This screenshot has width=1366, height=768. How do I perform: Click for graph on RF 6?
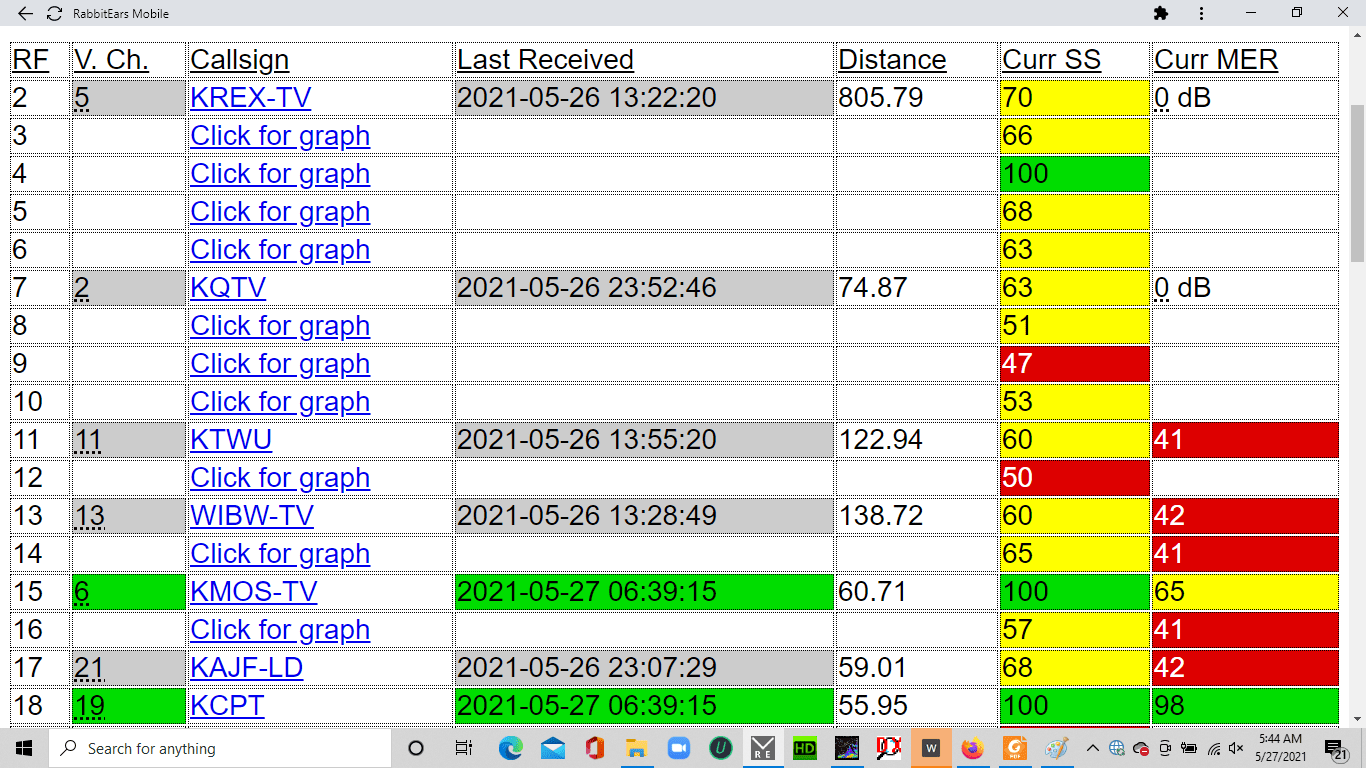pos(280,249)
